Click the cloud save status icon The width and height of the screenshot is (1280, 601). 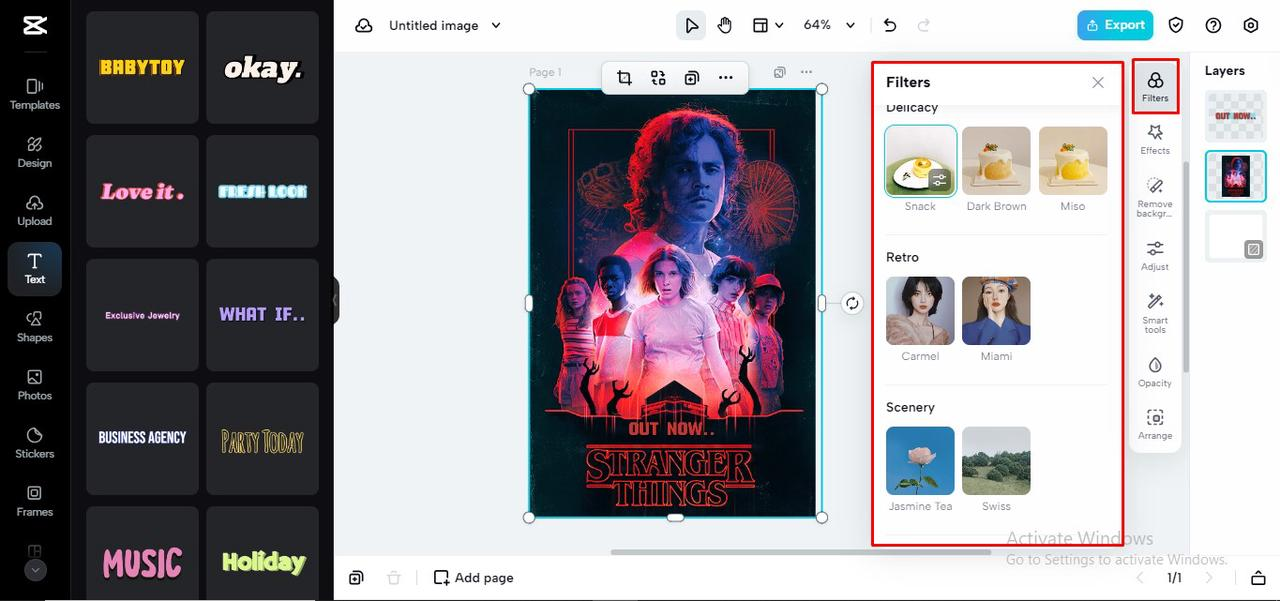pos(364,25)
